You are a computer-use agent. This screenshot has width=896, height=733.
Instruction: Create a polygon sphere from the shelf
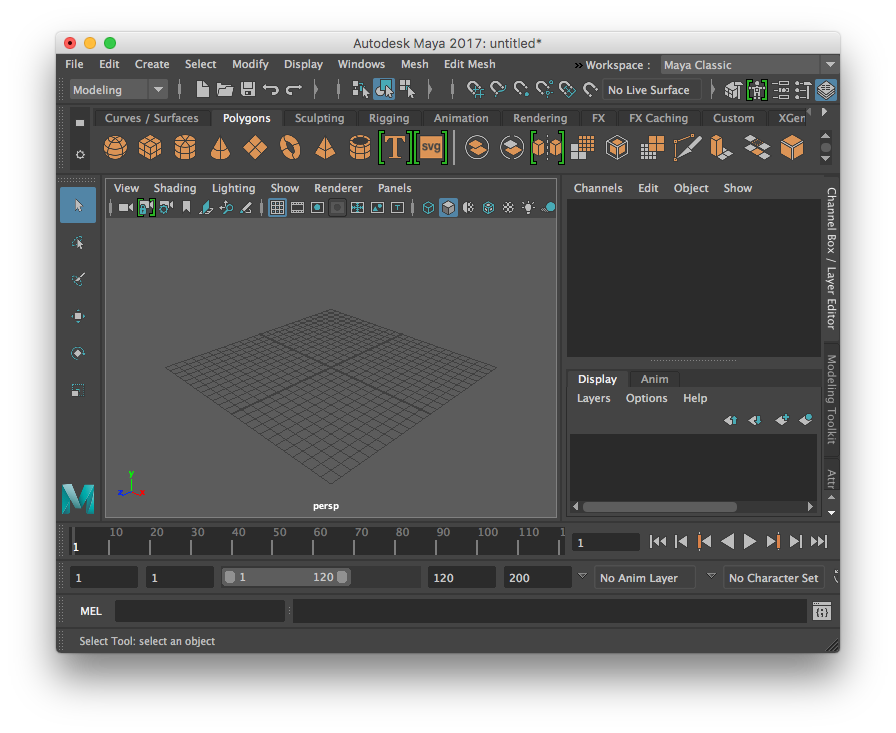click(115, 147)
